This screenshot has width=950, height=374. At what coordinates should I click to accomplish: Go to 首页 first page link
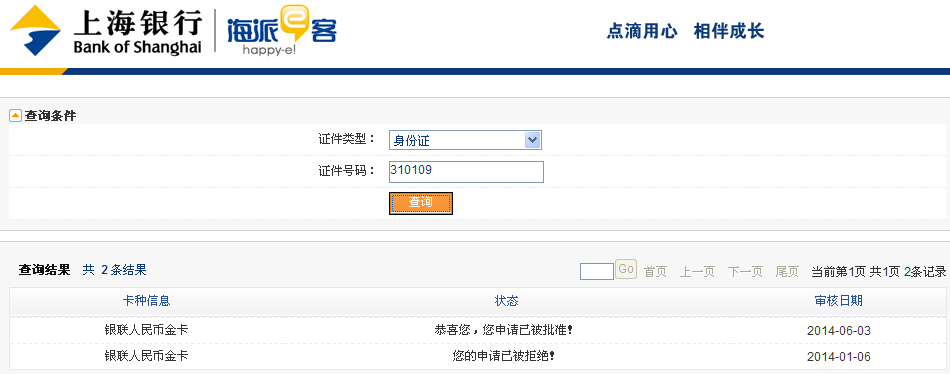coord(655,272)
